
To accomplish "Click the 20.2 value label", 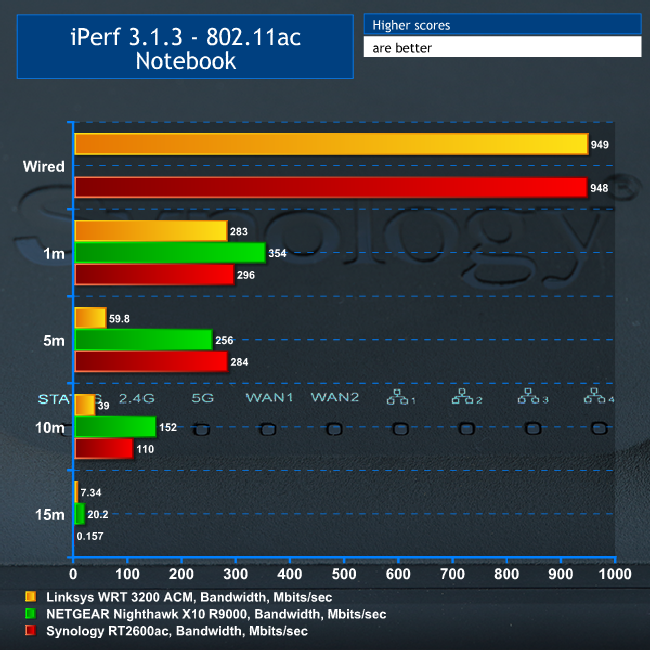I will coord(98,514).
